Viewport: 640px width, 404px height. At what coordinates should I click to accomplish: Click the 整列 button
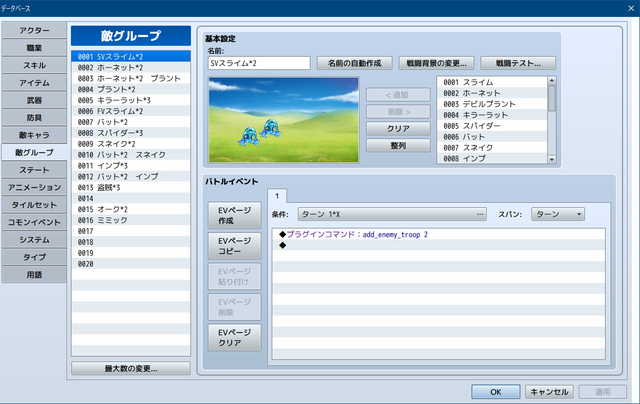pos(398,145)
